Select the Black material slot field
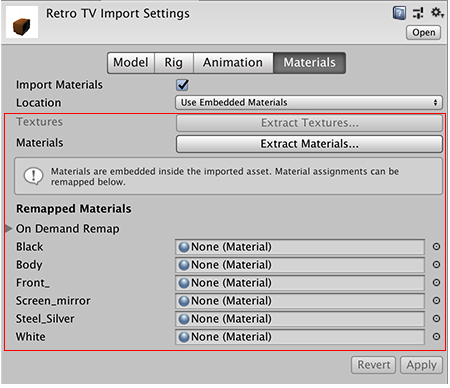Viewport: 450px width, 388px height. point(300,247)
